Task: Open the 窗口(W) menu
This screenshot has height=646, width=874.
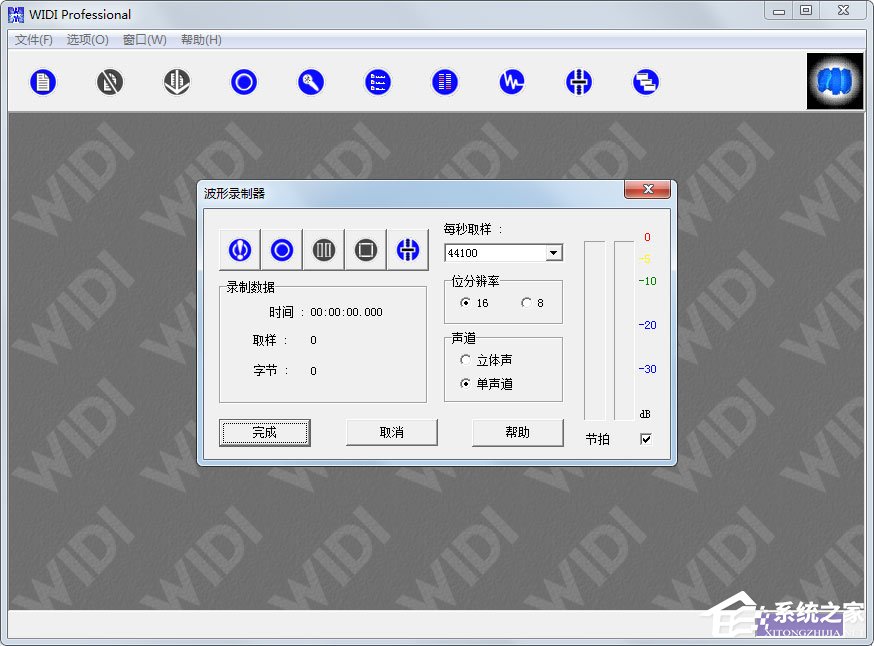Action: [144, 40]
